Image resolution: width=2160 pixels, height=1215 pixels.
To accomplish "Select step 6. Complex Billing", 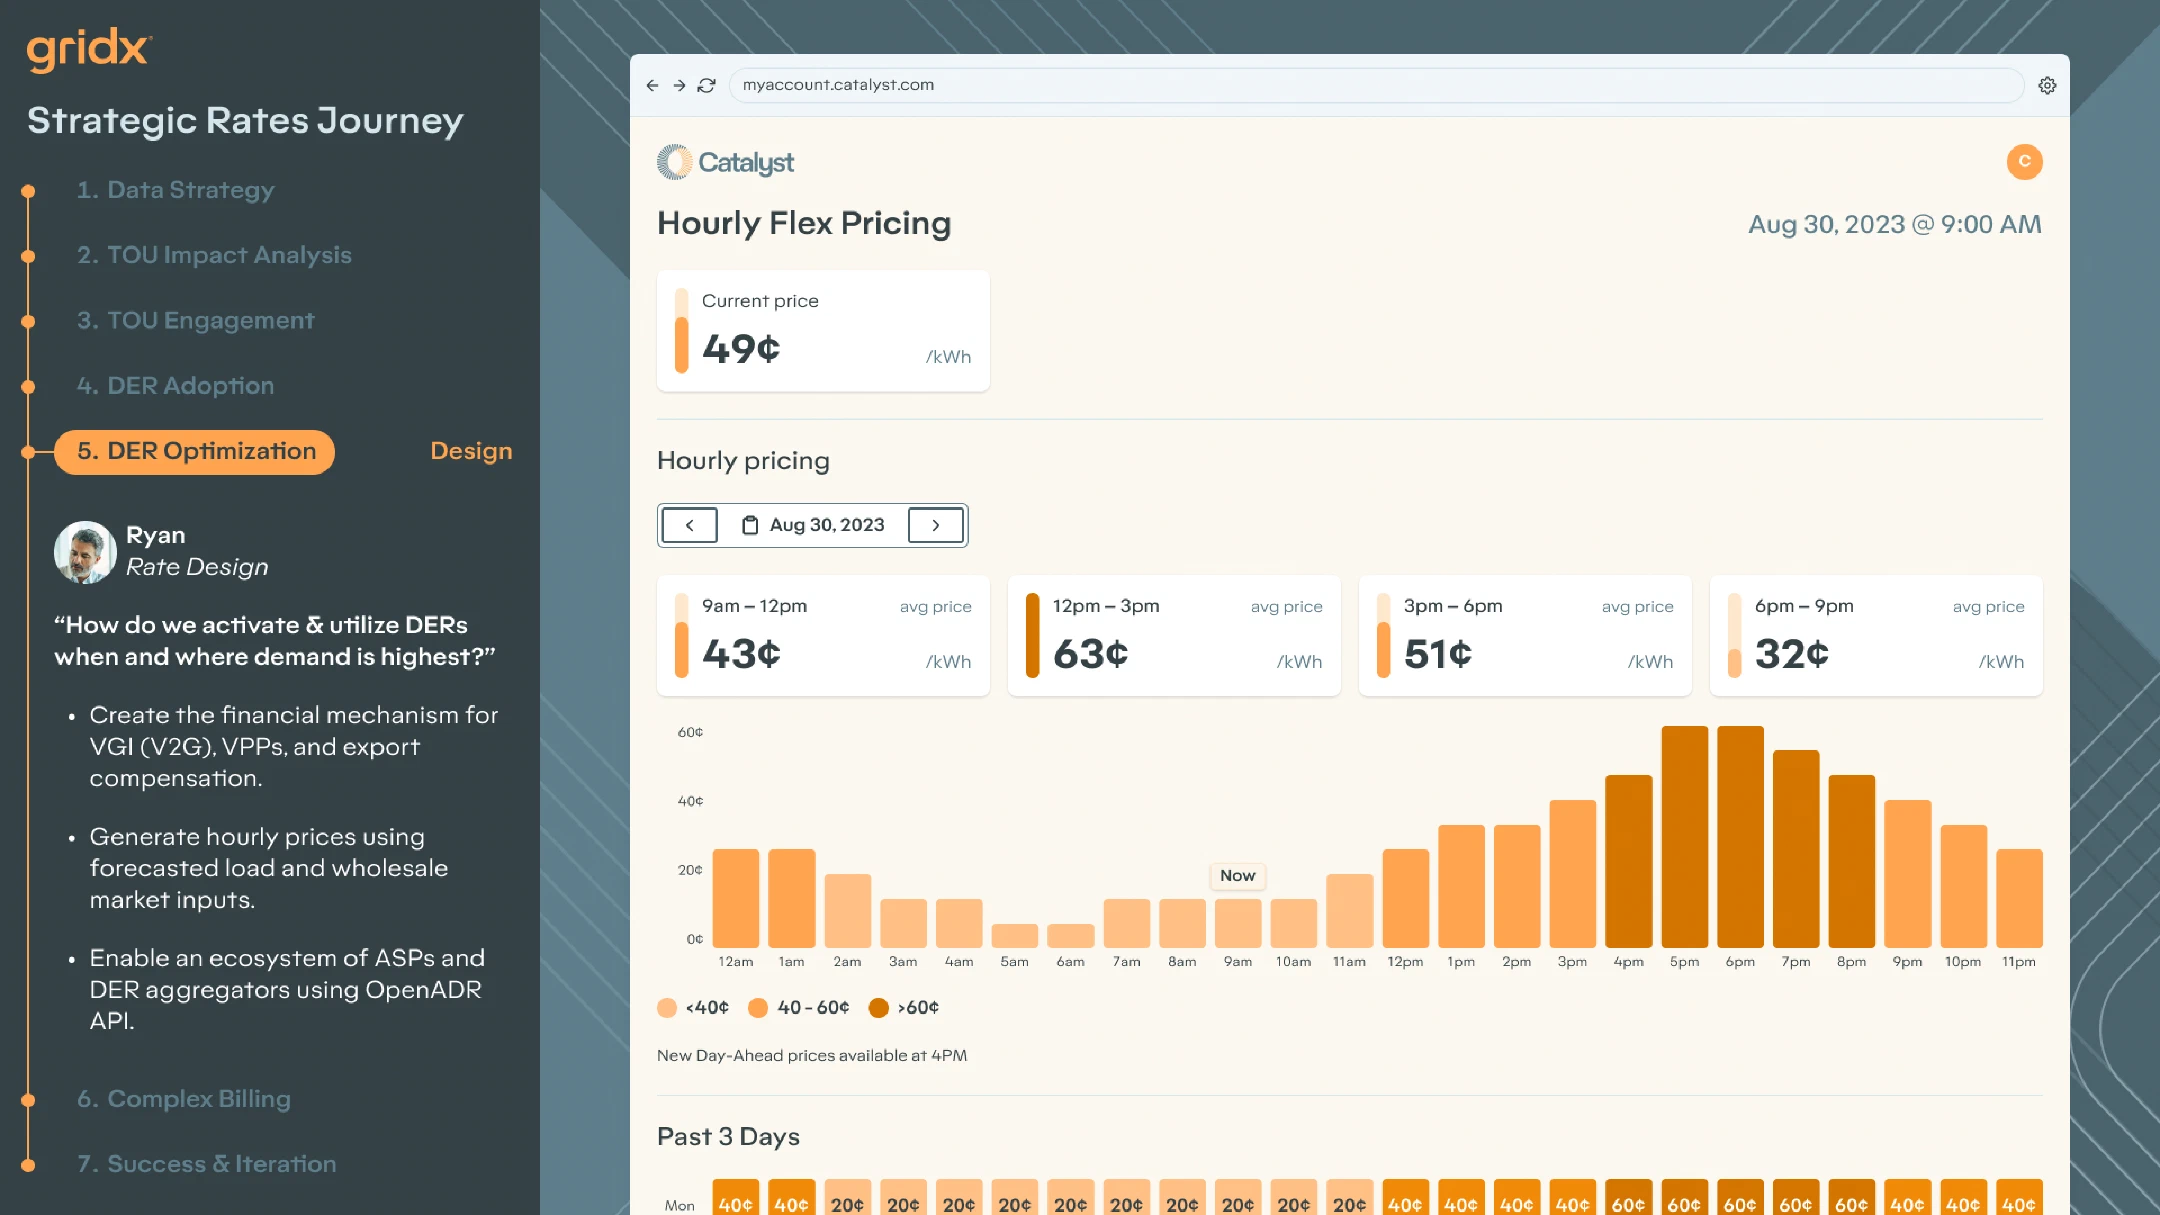I will [x=184, y=1099].
